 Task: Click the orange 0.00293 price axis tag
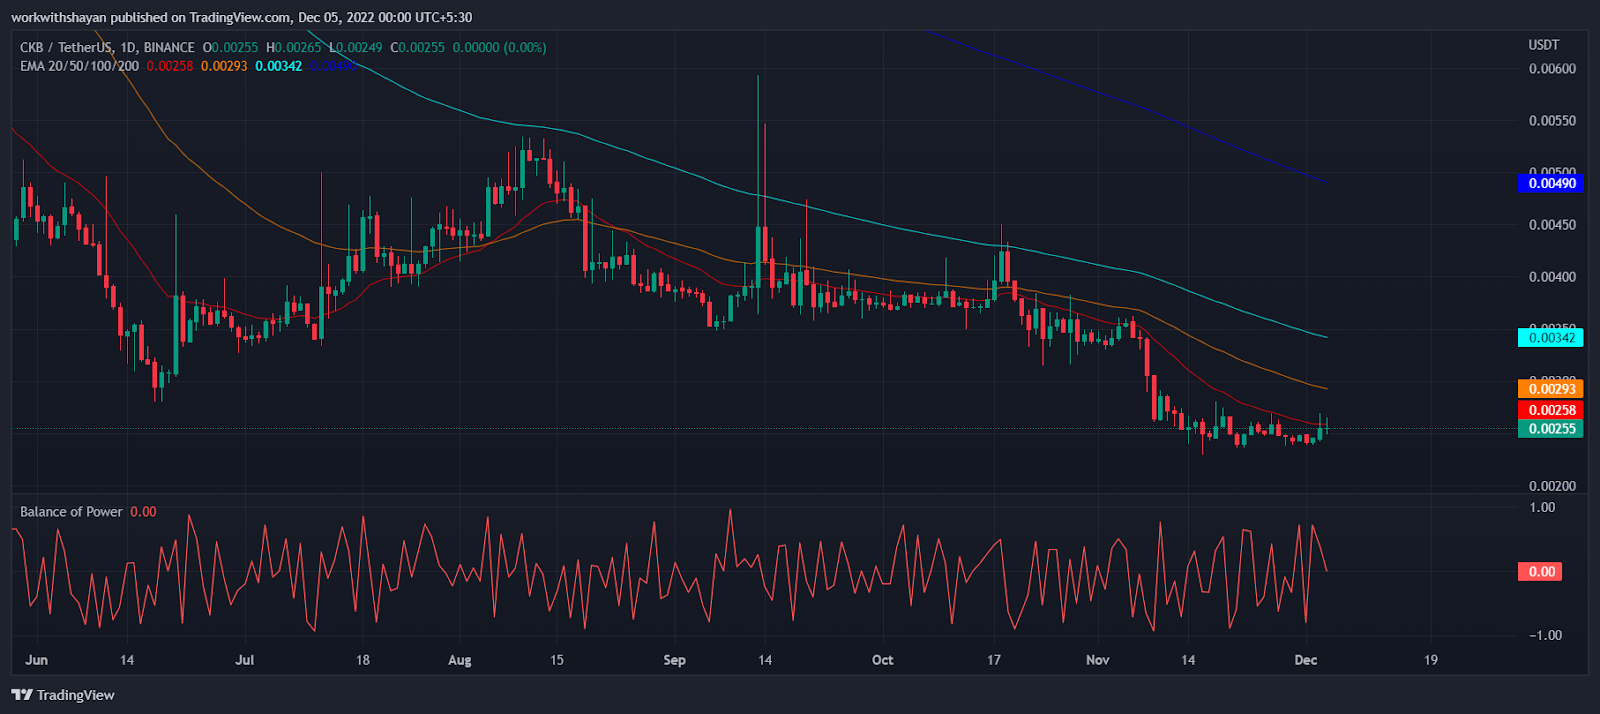(1550, 389)
